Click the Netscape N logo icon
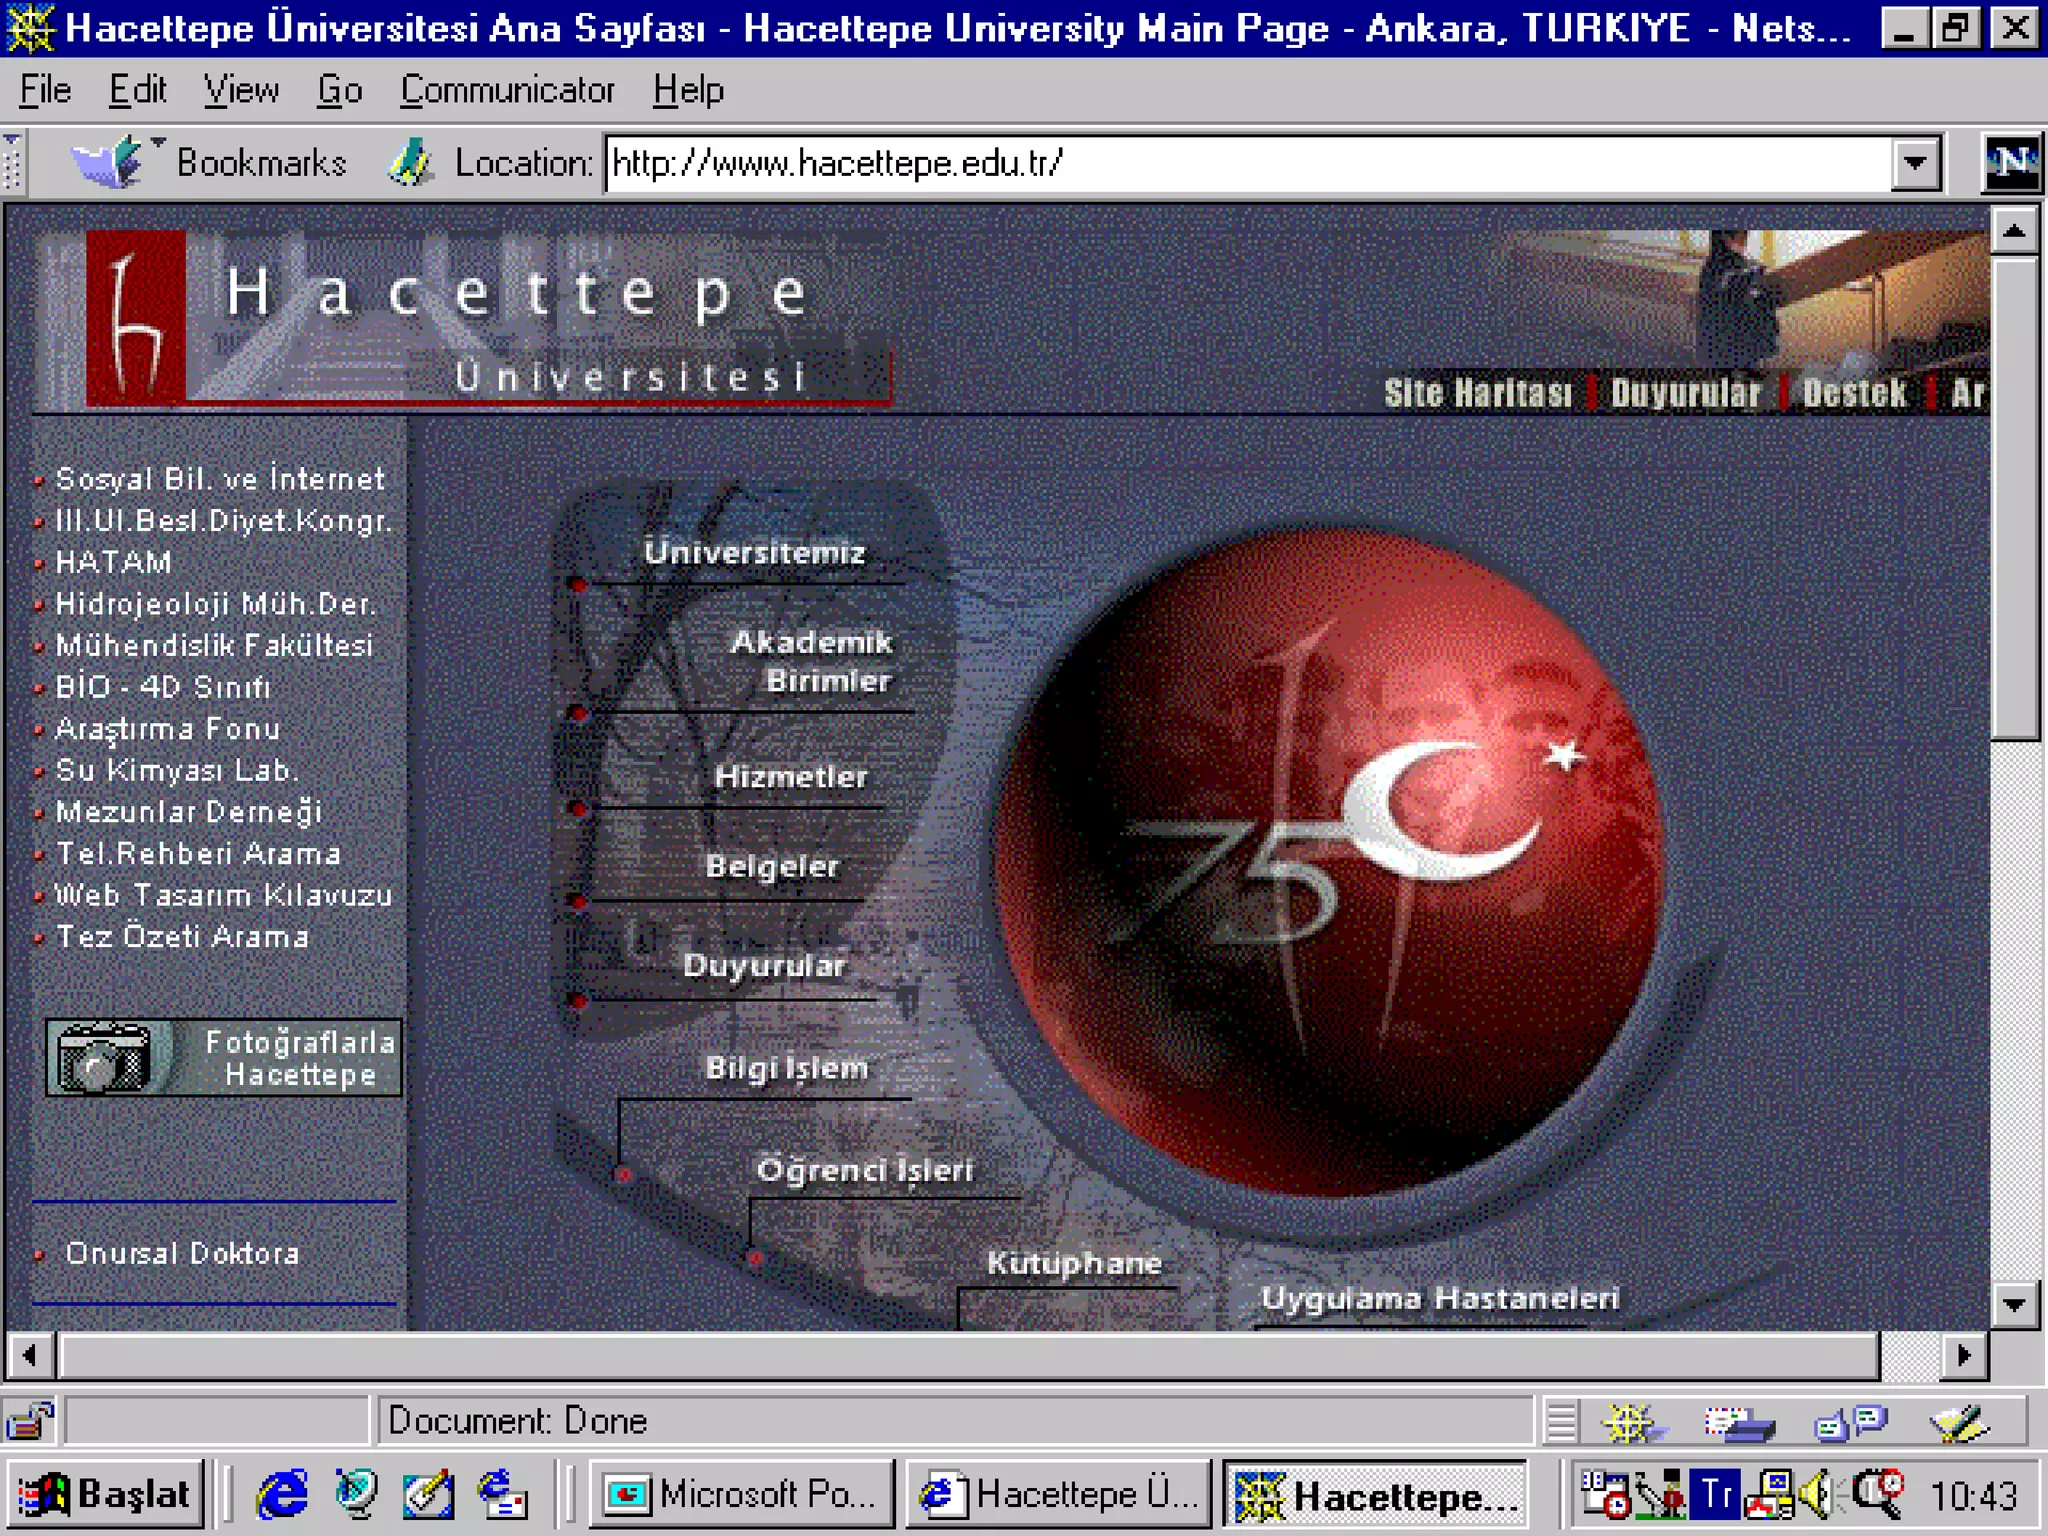The width and height of the screenshot is (2048, 1536). click(2012, 162)
